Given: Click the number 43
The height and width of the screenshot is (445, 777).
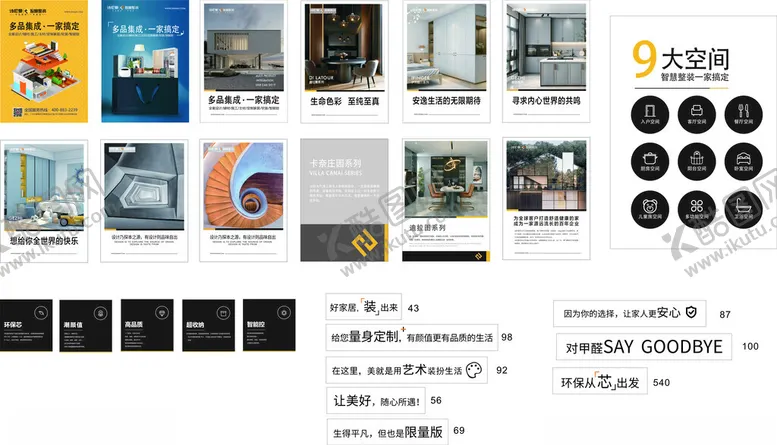Looking at the screenshot, I should pyautogui.click(x=413, y=308).
